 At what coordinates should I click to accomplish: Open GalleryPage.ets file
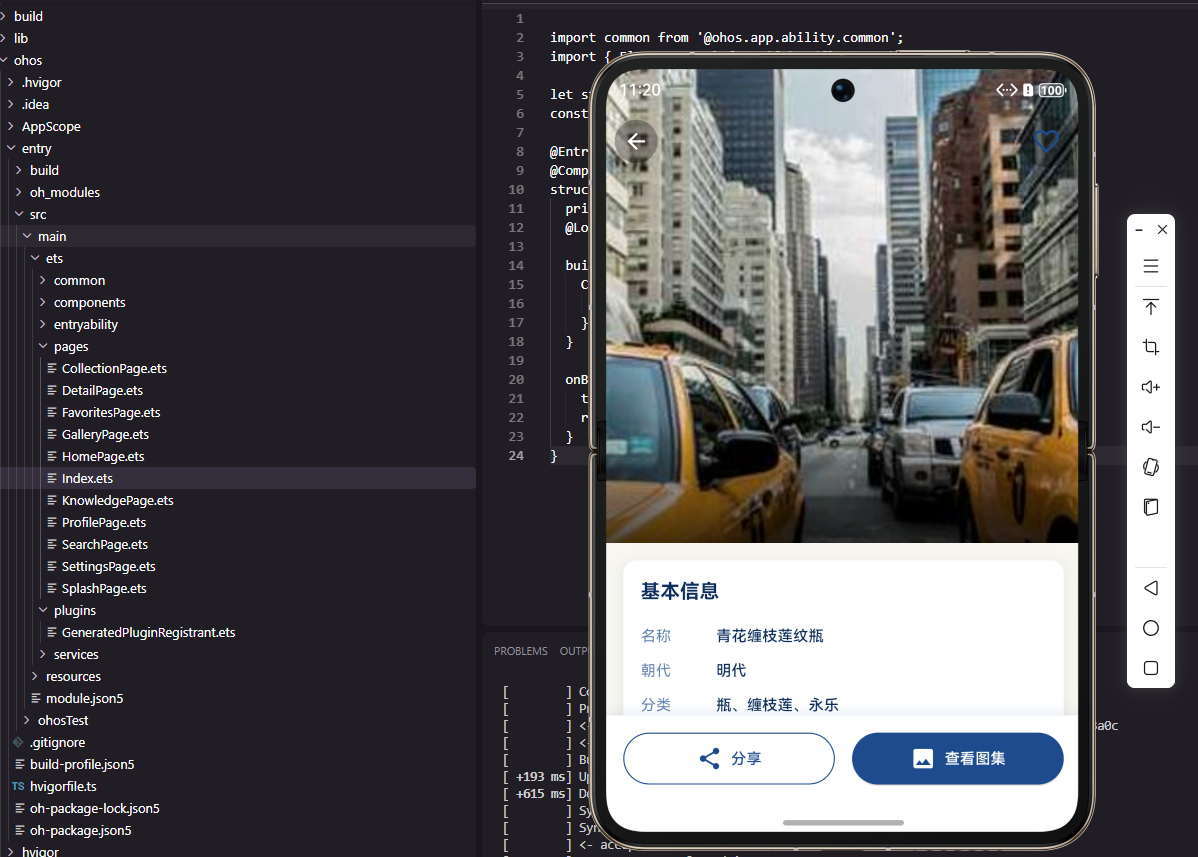[105, 435]
